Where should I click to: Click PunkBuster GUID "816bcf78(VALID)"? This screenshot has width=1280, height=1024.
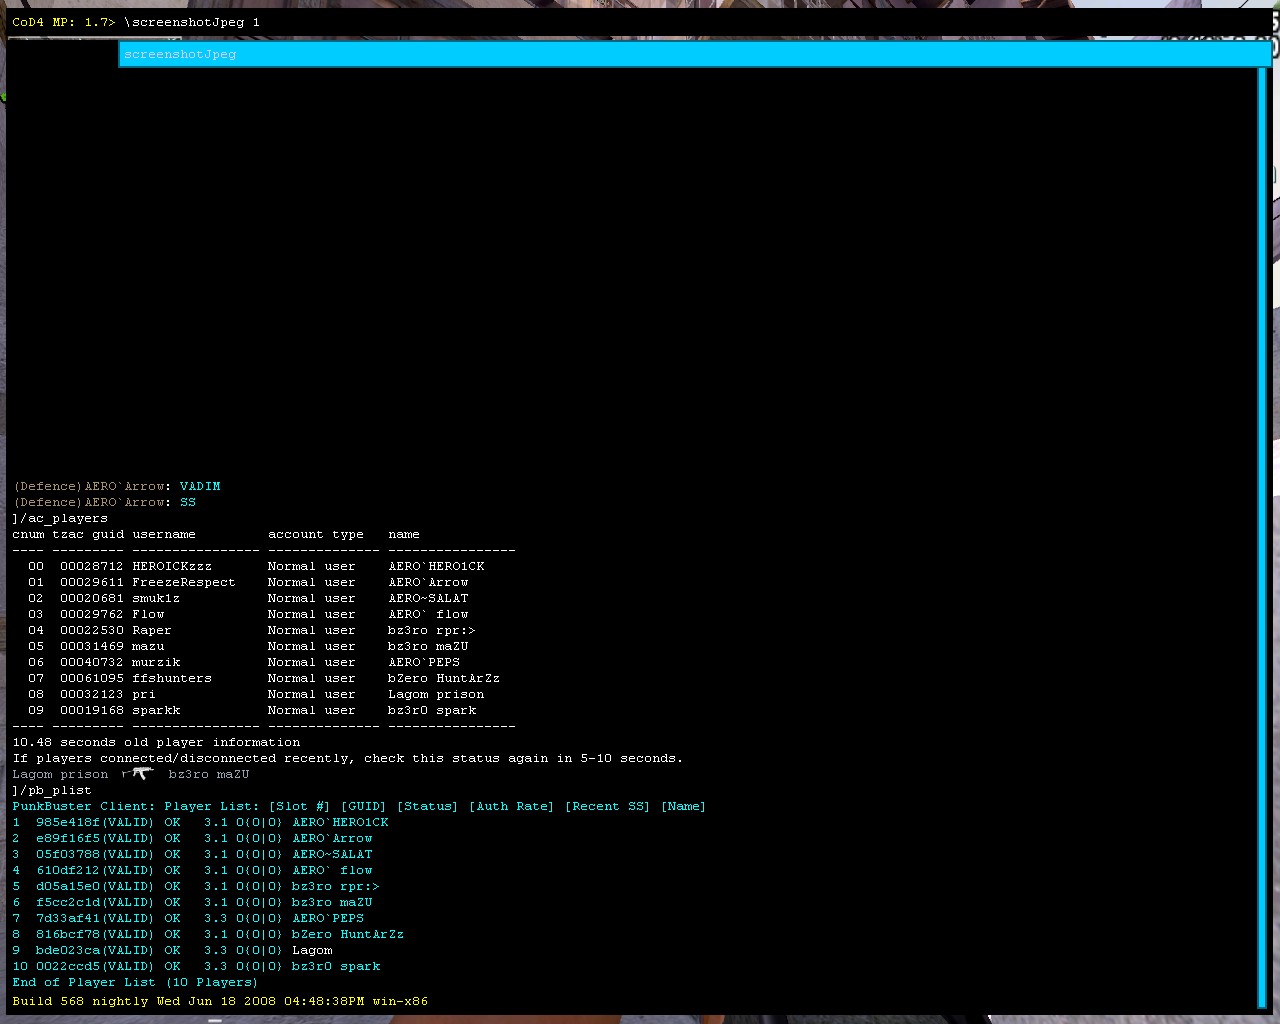pos(95,934)
